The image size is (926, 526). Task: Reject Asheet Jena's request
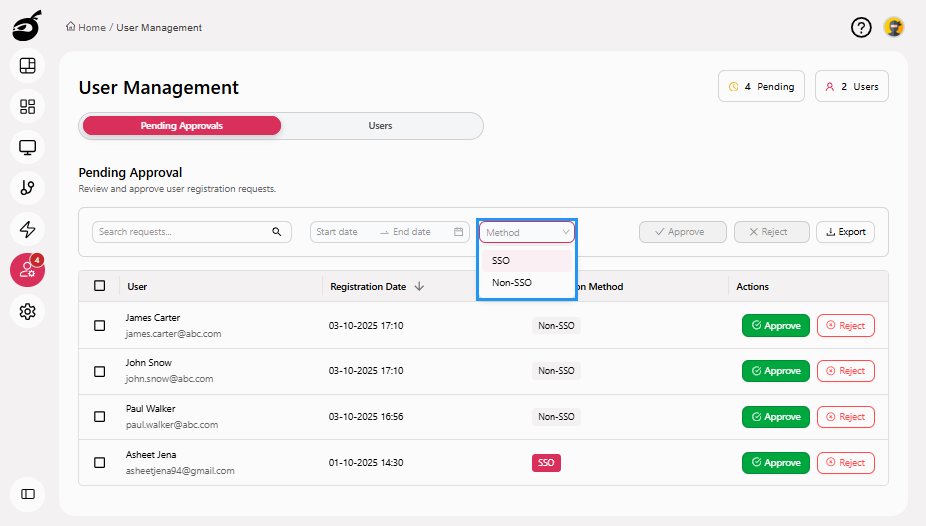846,463
